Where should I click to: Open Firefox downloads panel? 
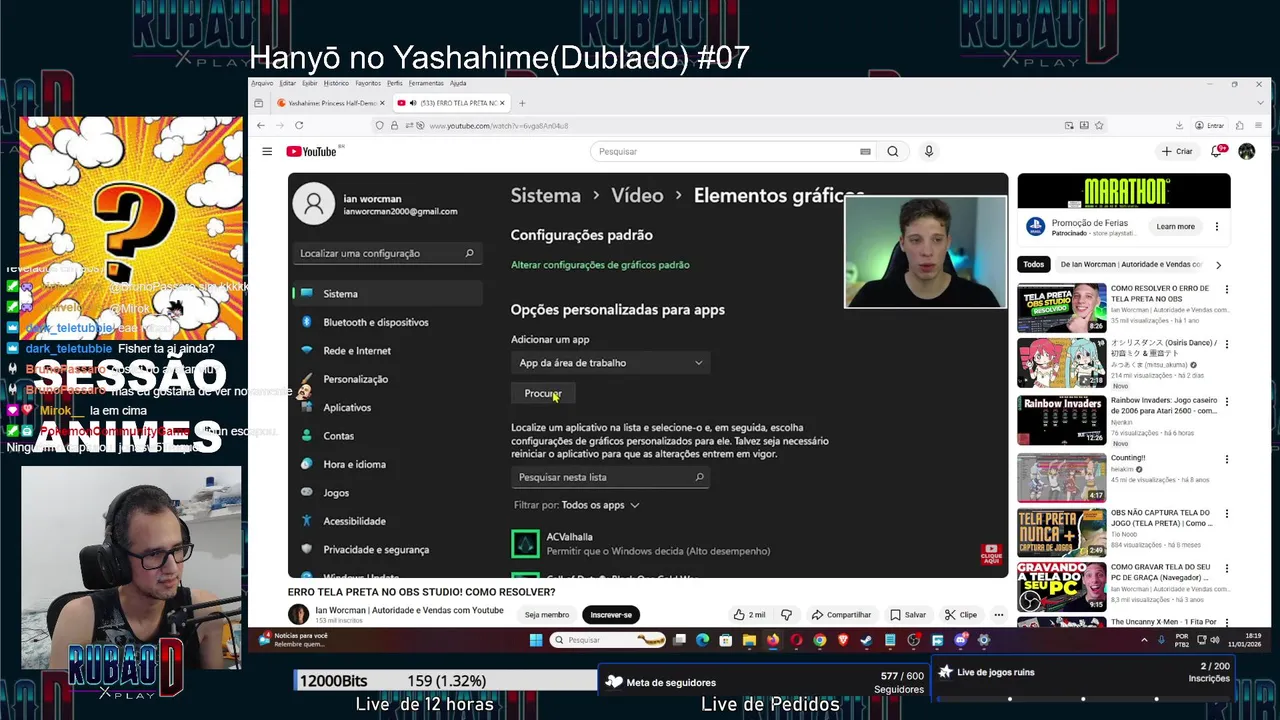coord(1179,125)
